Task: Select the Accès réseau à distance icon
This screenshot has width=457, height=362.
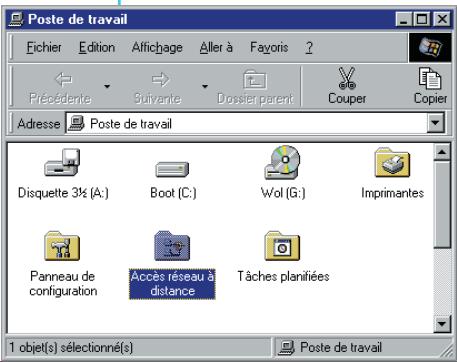Action: click(172, 246)
